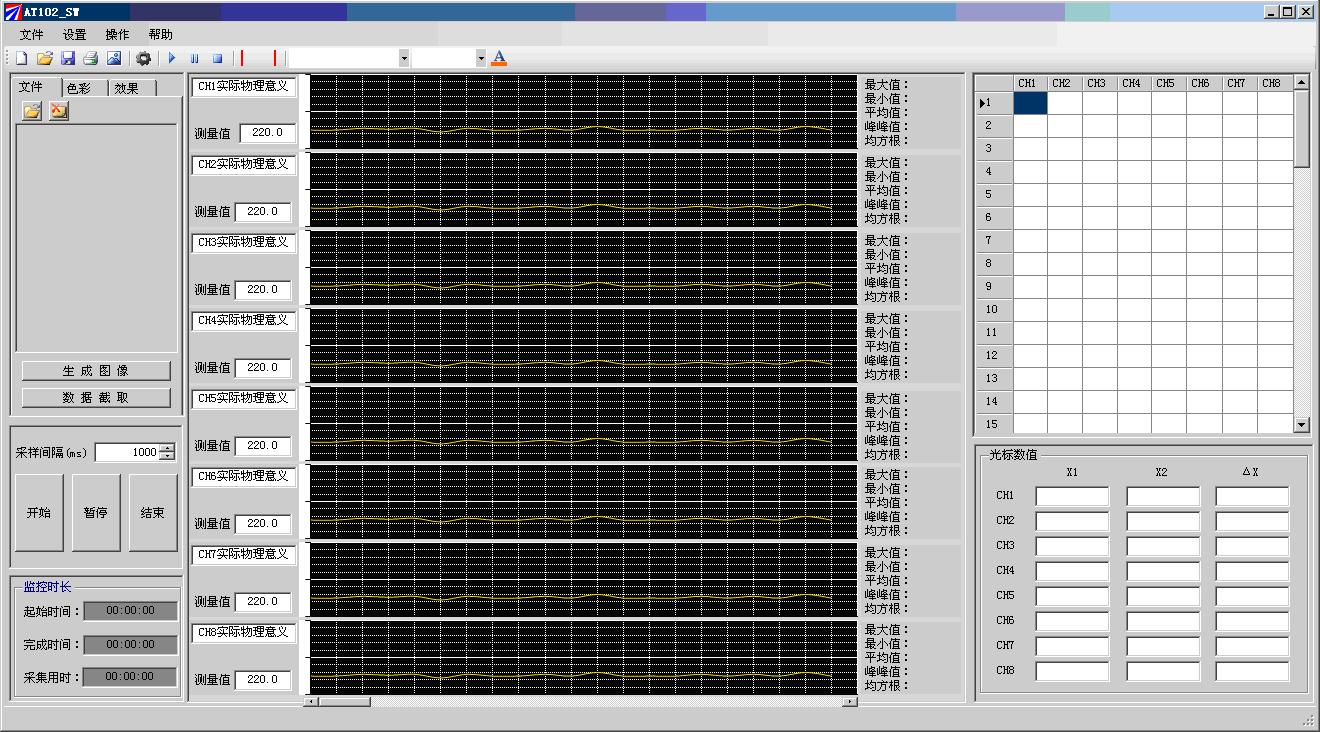Click the data table scroll-up arrow
Viewport: 1320px width, 732px height.
[x=1301, y=83]
